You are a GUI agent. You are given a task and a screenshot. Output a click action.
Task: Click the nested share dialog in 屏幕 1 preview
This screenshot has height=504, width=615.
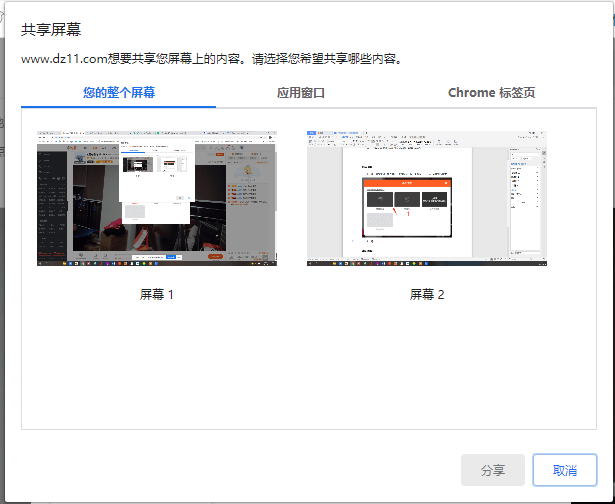pos(155,180)
